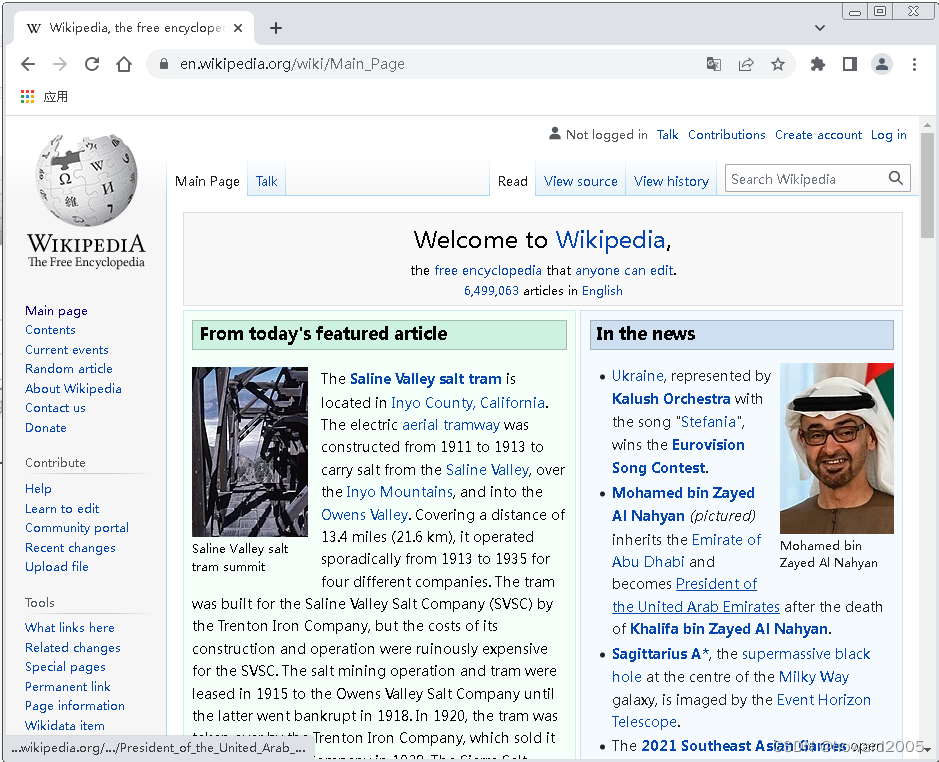The height and width of the screenshot is (762, 939).
Task: Open the Recent changes link
Action: coord(70,547)
